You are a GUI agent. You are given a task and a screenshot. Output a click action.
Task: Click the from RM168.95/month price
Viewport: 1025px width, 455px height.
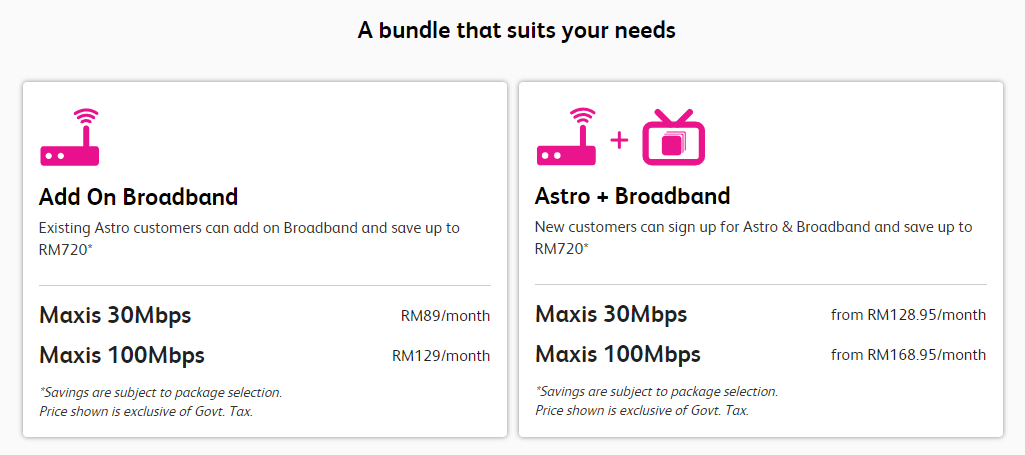(x=908, y=355)
